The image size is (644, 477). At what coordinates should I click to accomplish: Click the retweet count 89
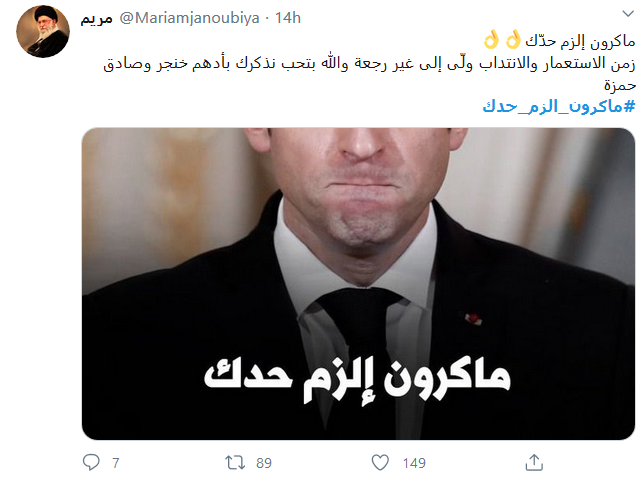264,463
